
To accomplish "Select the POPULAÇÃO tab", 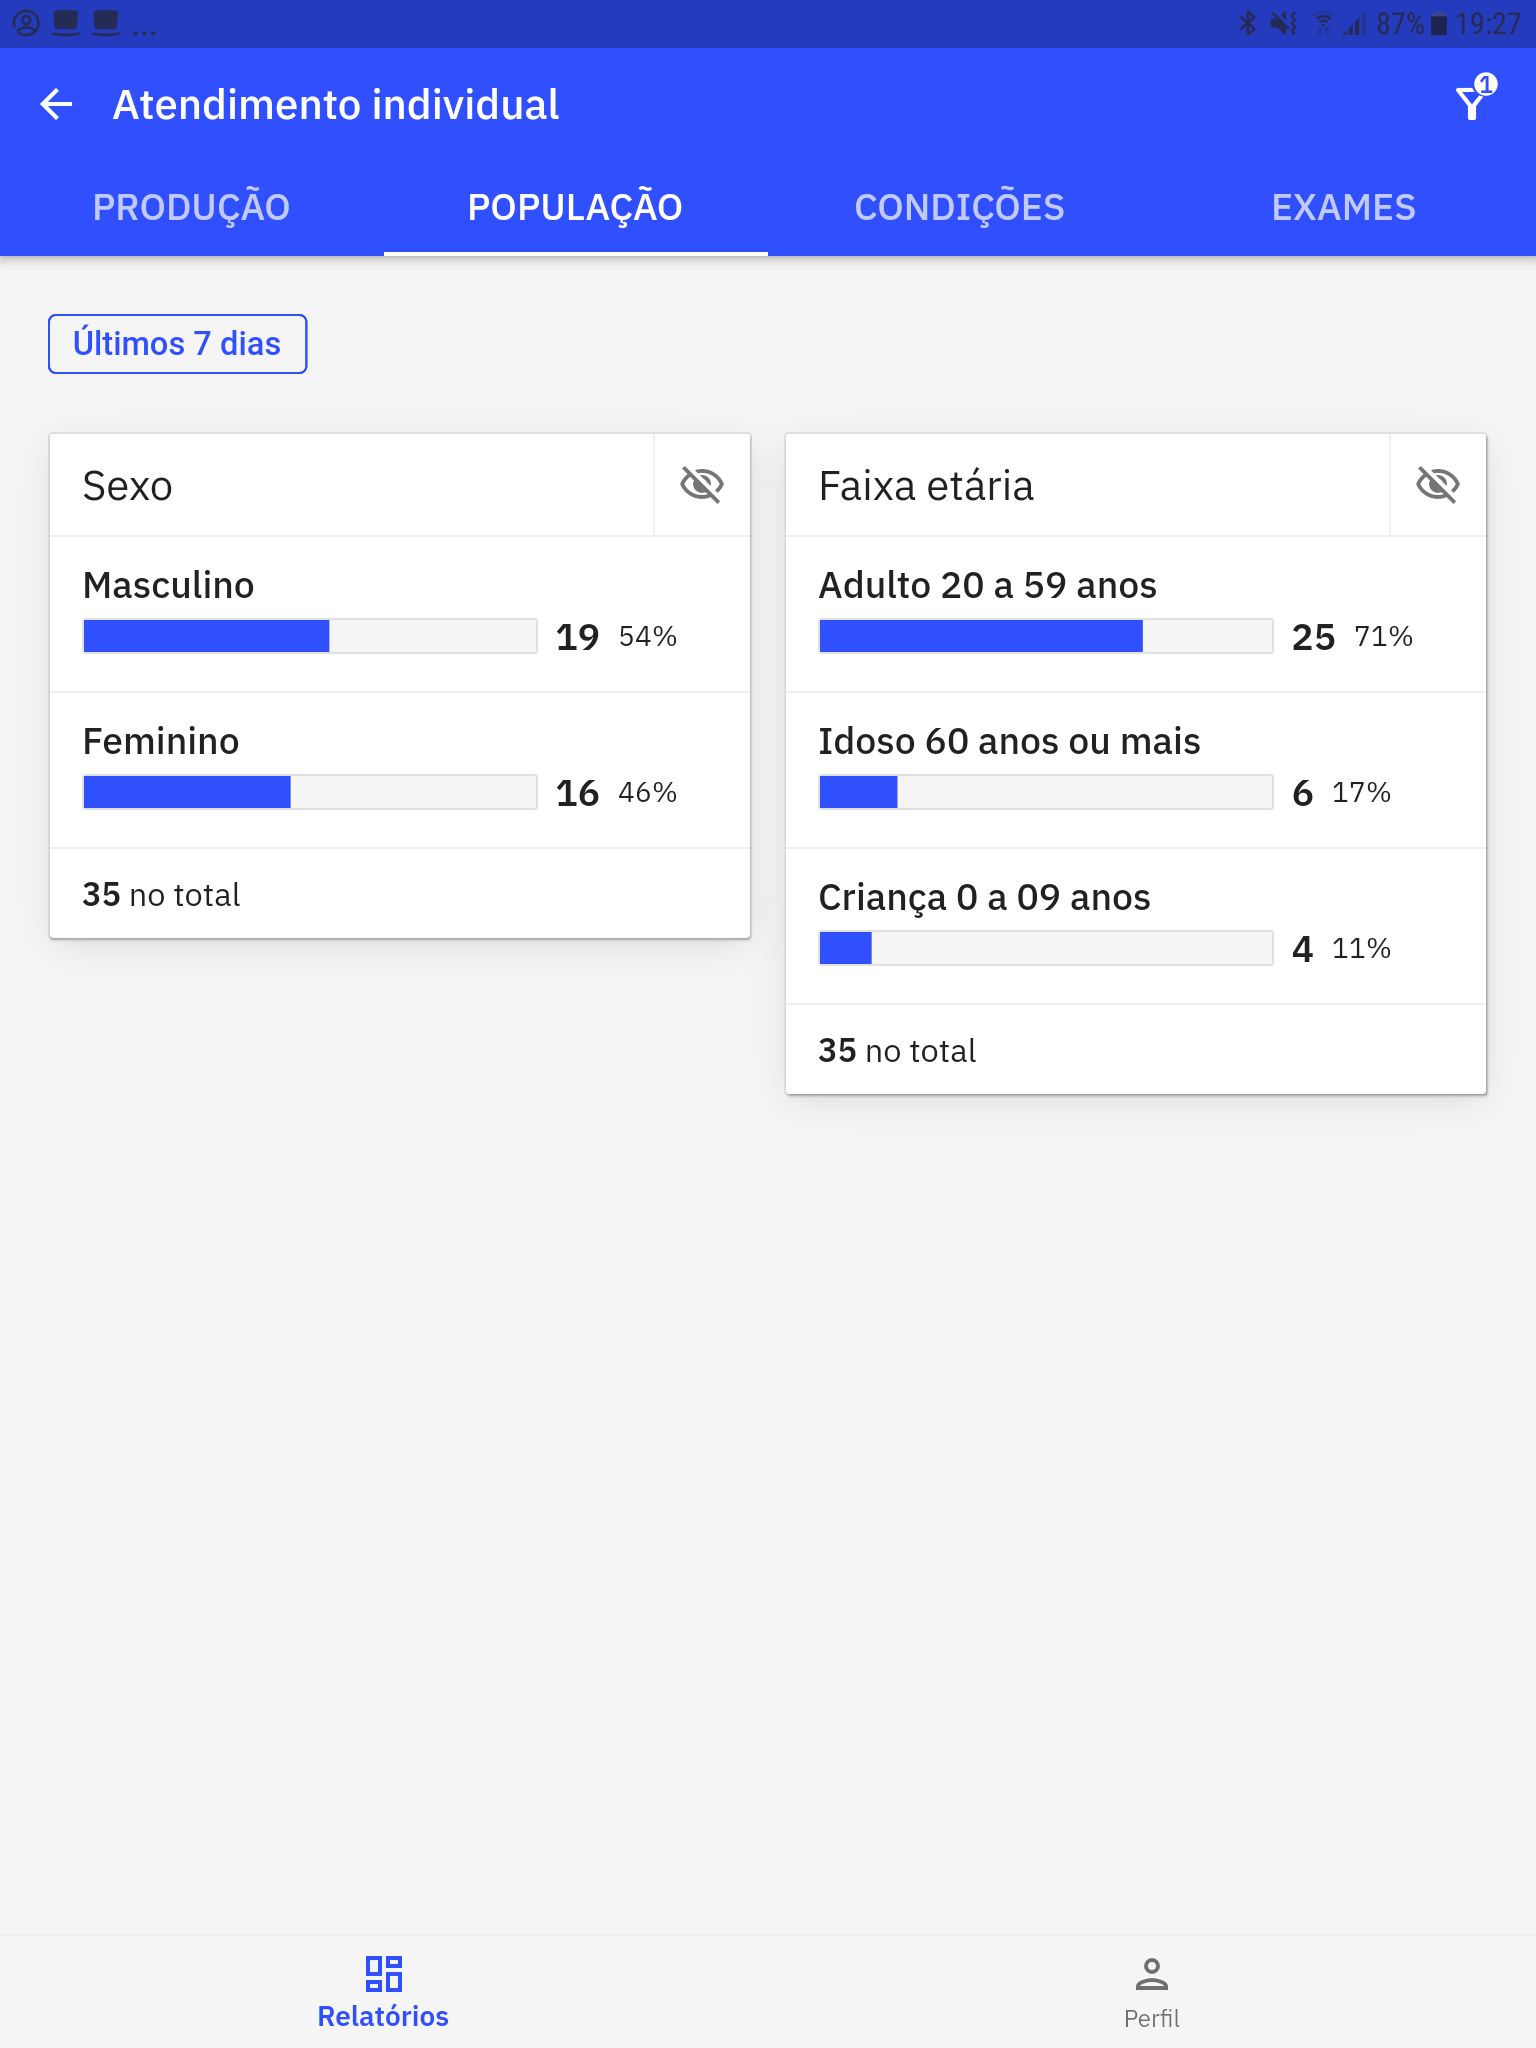I will (x=576, y=207).
